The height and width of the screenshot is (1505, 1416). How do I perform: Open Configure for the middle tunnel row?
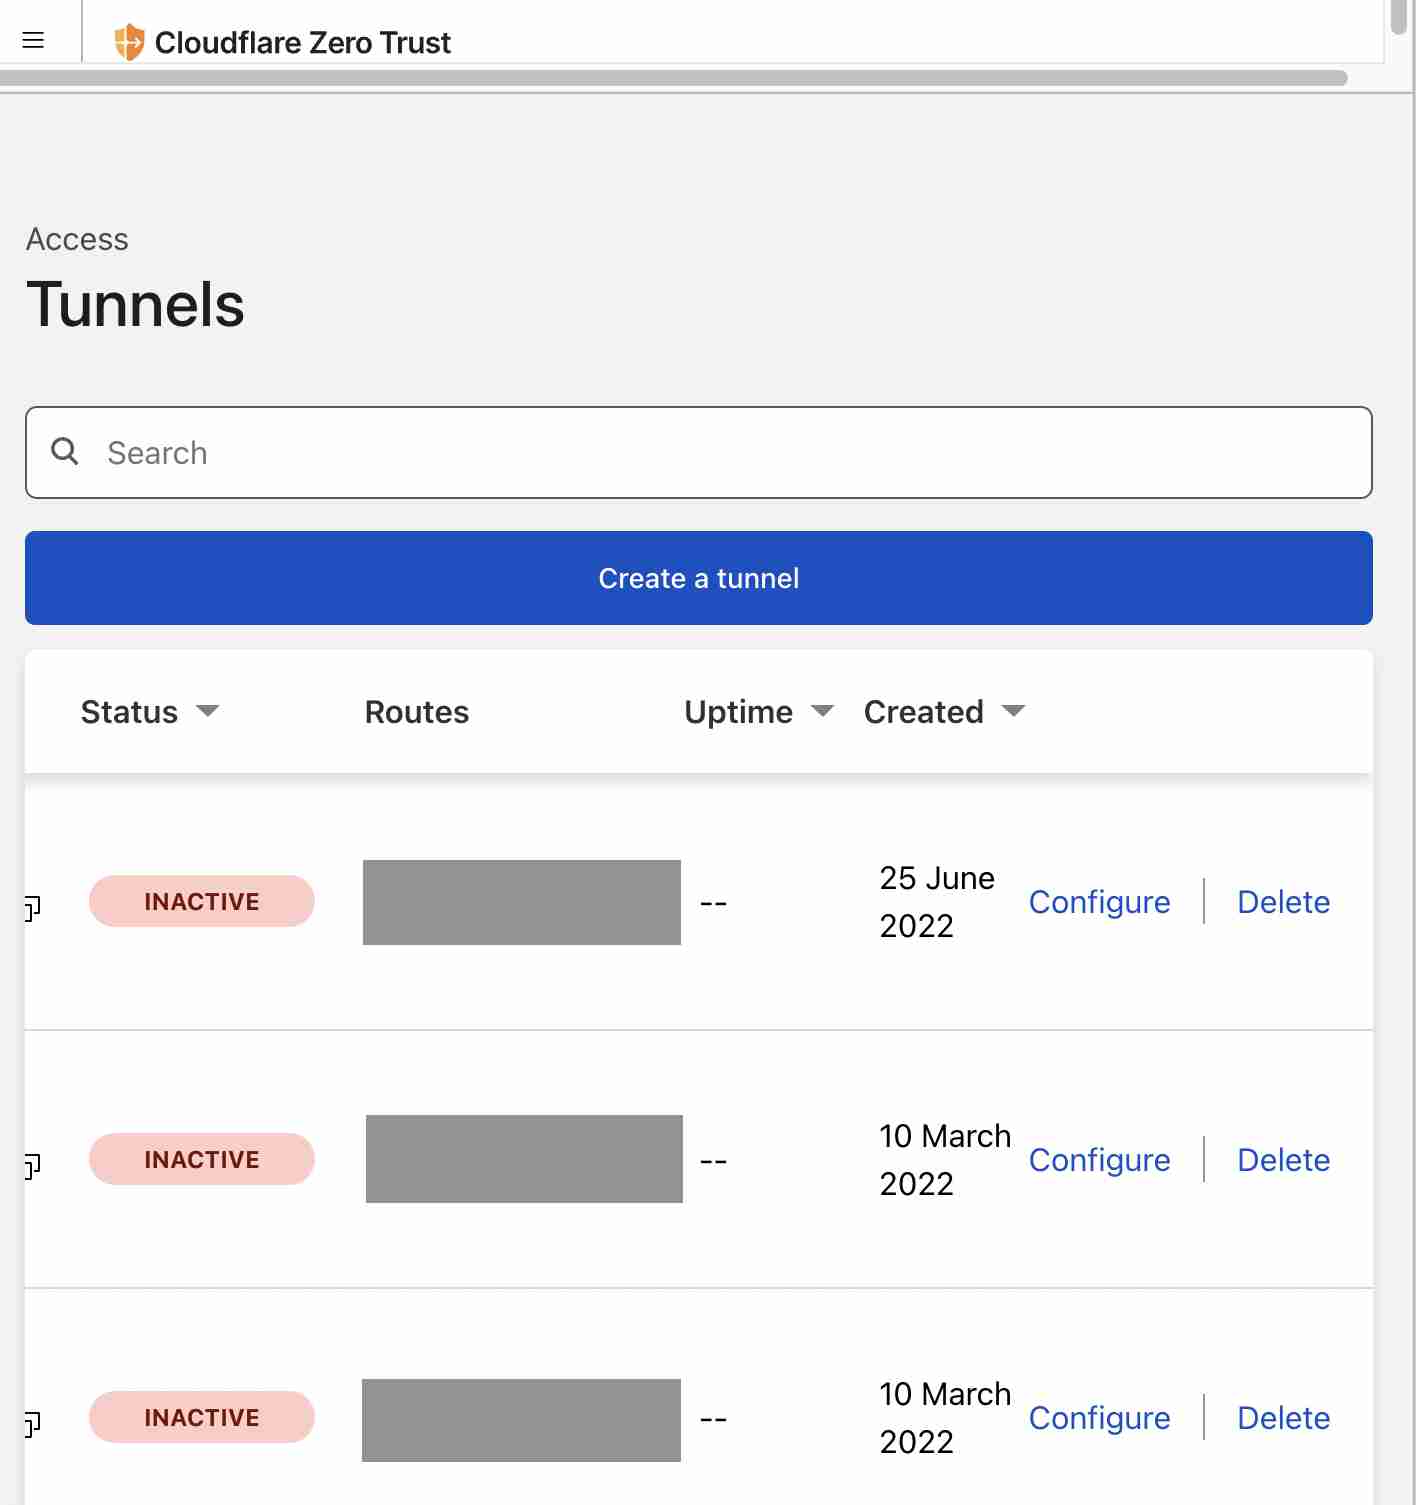pyautogui.click(x=1099, y=1160)
